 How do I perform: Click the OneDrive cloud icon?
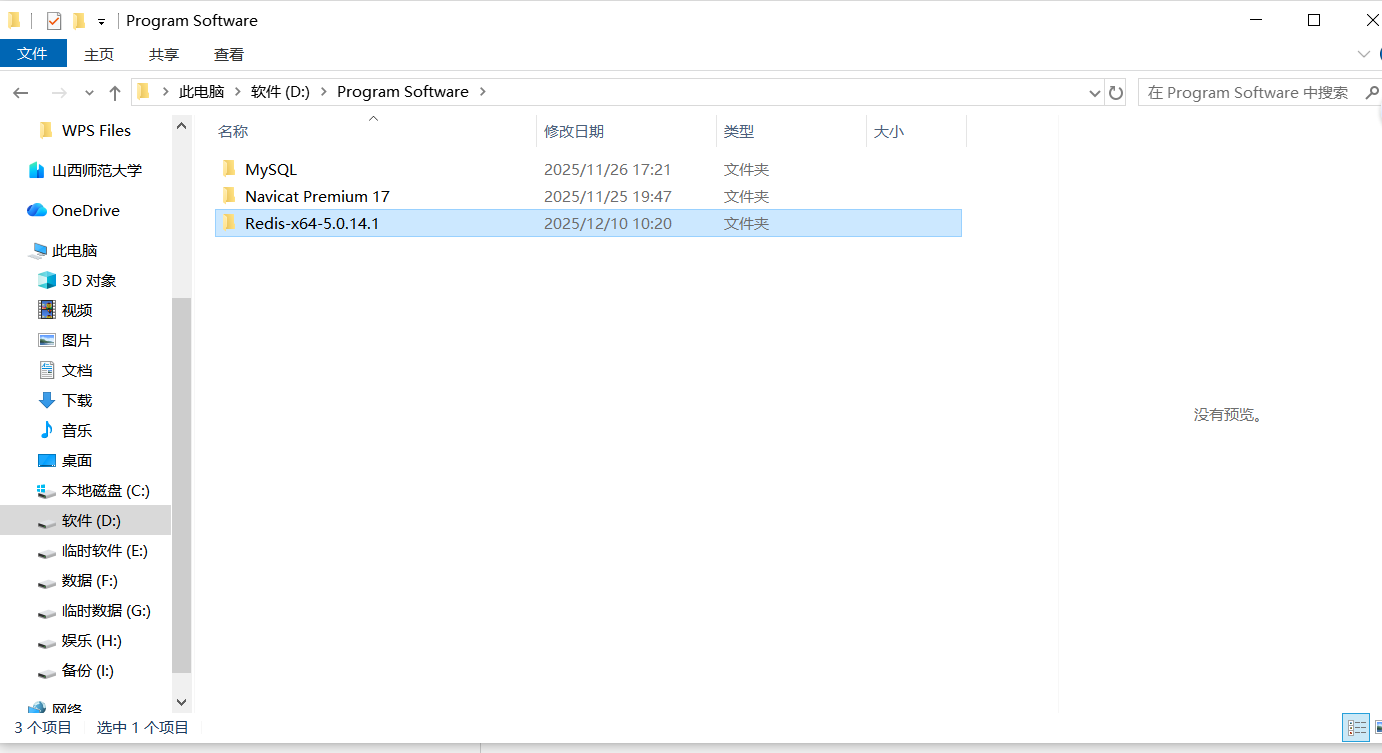(37, 210)
